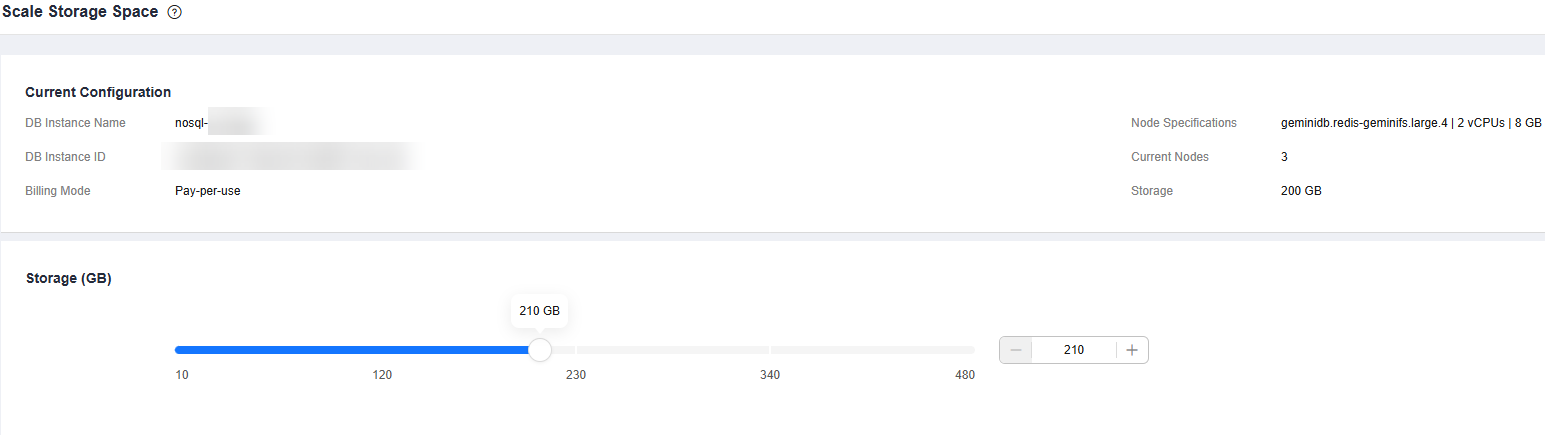The image size is (1545, 435).
Task: Click the 480 mark label under the slider
Action: pos(964,375)
